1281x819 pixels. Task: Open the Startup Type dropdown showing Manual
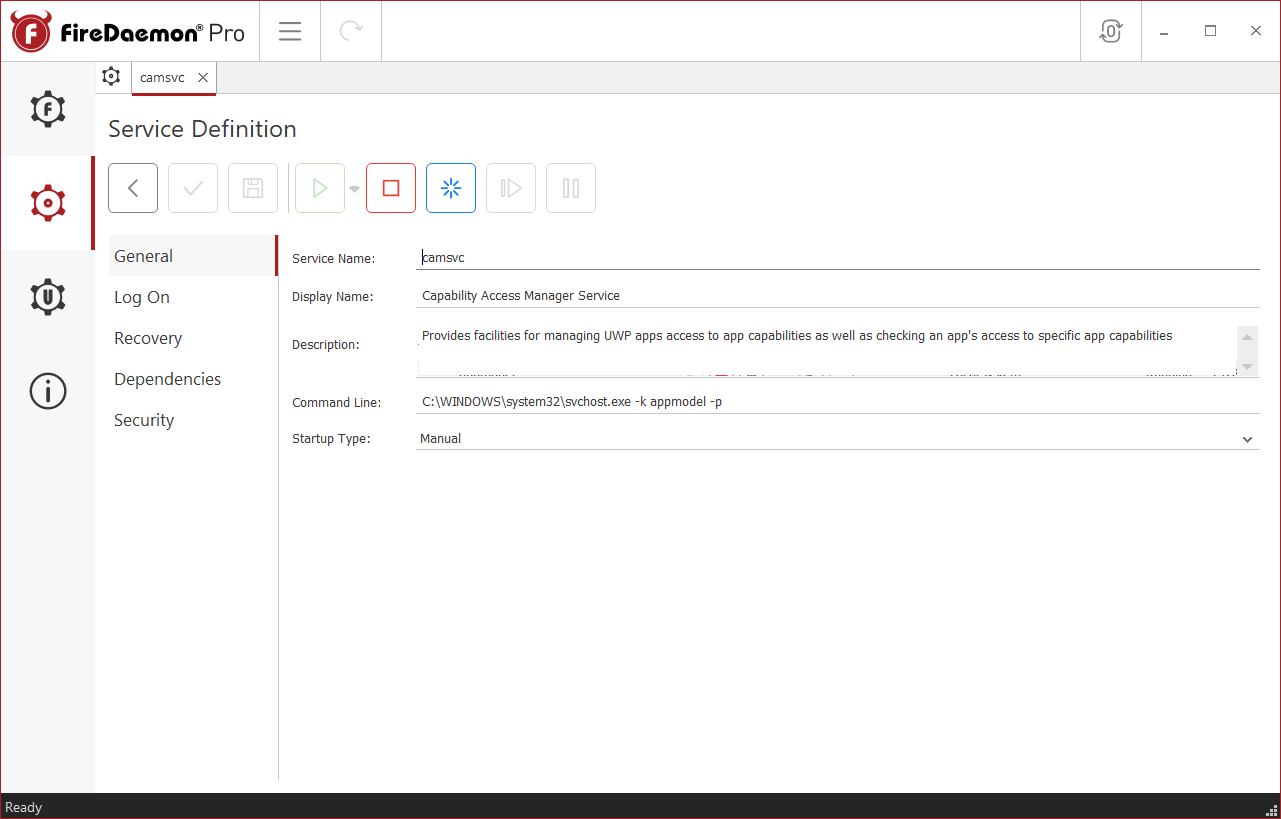point(838,439)
